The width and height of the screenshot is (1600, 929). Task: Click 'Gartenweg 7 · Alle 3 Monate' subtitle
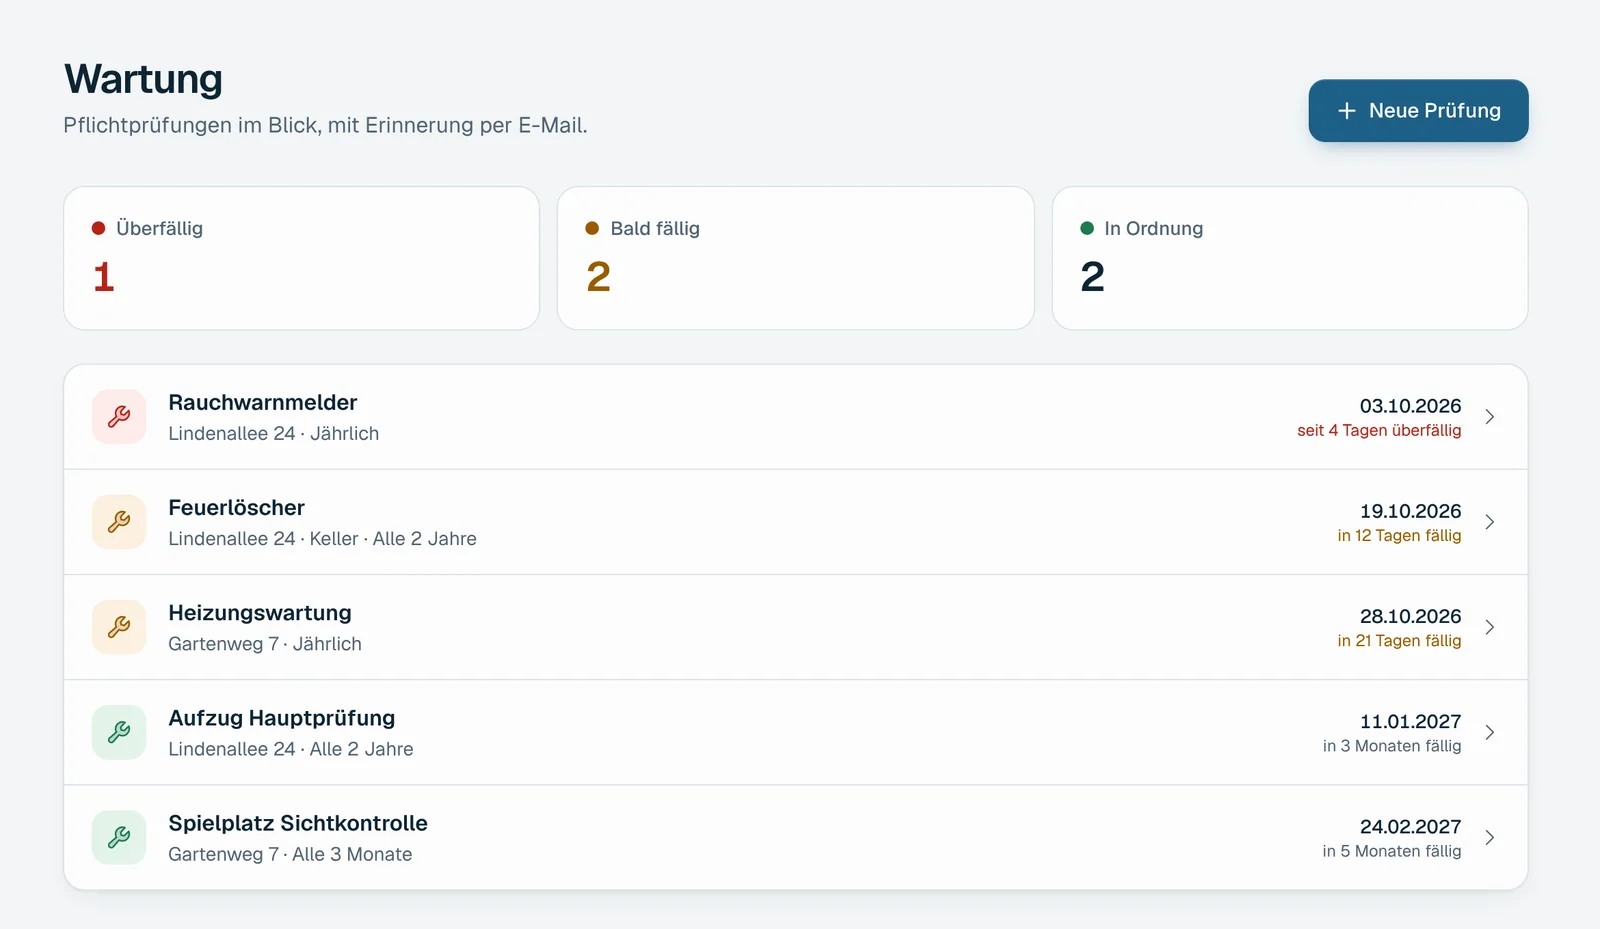[290, 854]
